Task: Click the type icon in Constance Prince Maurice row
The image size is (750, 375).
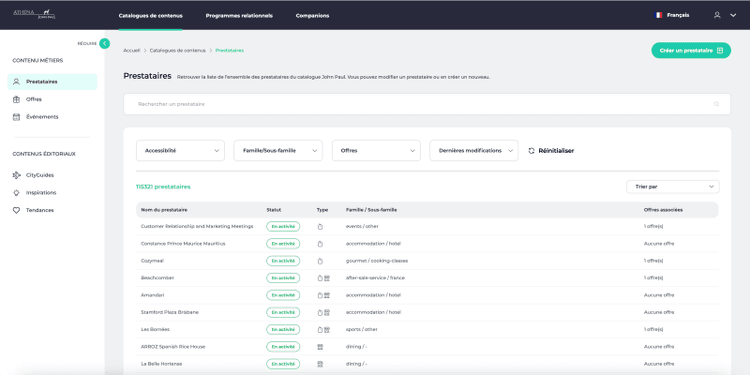Action: click(x=320, y=244)
